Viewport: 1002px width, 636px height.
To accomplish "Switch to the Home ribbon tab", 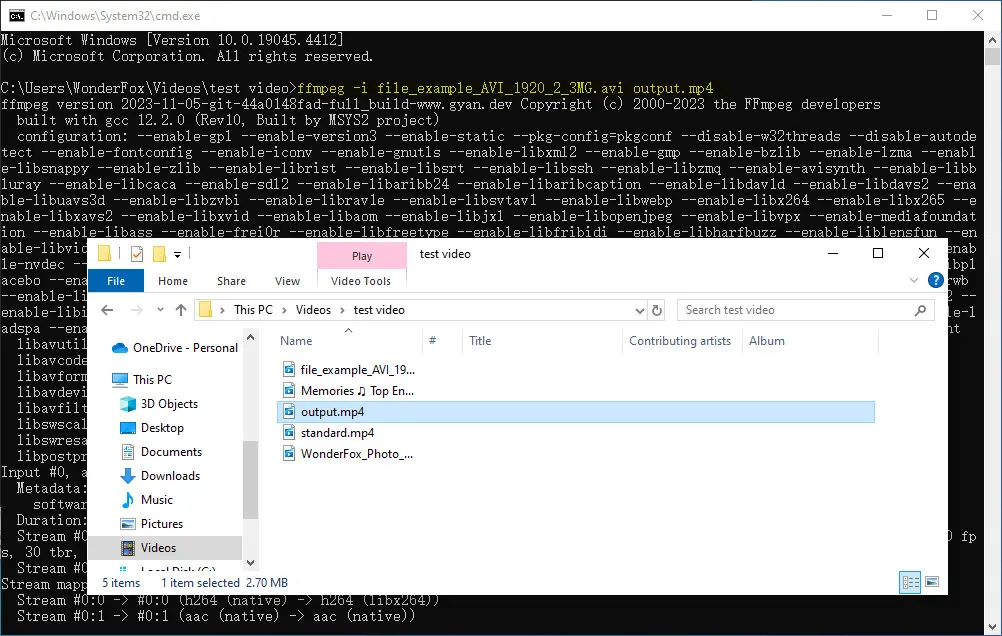I will 173,281.
